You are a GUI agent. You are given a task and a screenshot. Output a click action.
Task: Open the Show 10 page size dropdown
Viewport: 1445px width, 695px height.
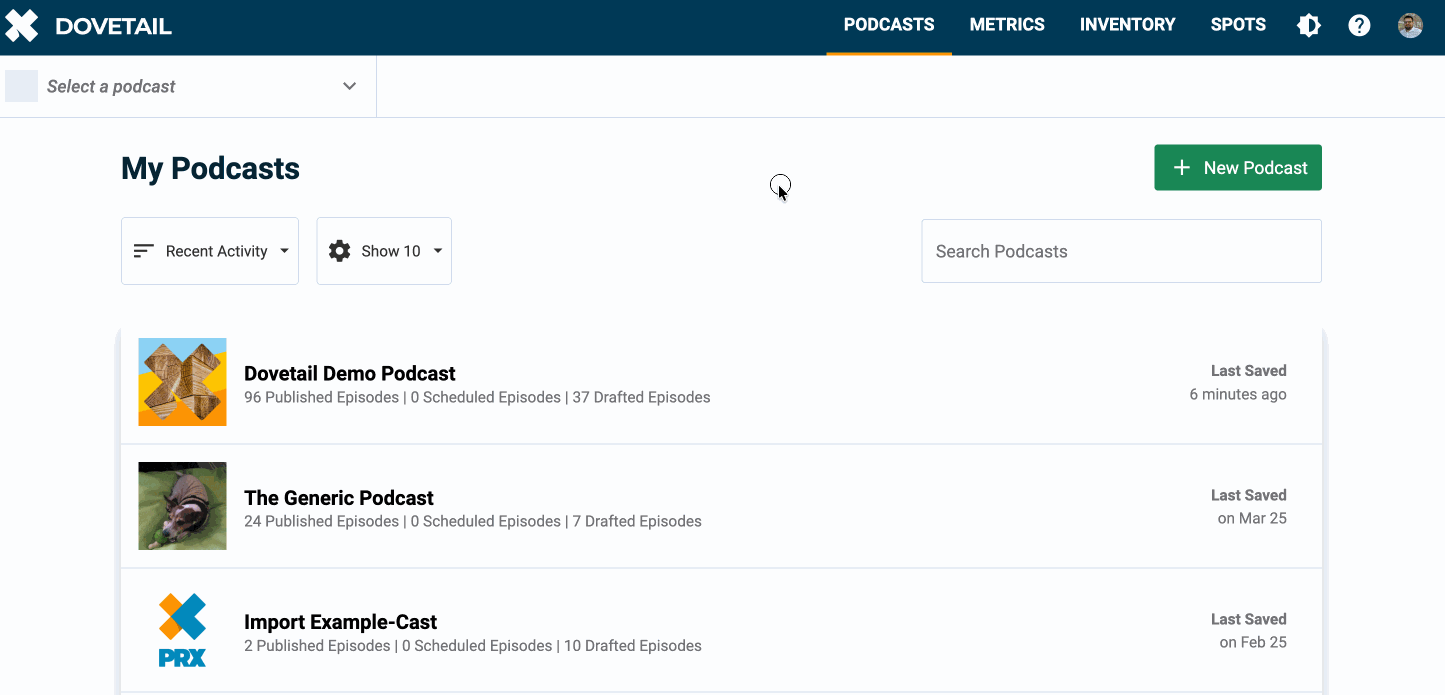[384, 251]
